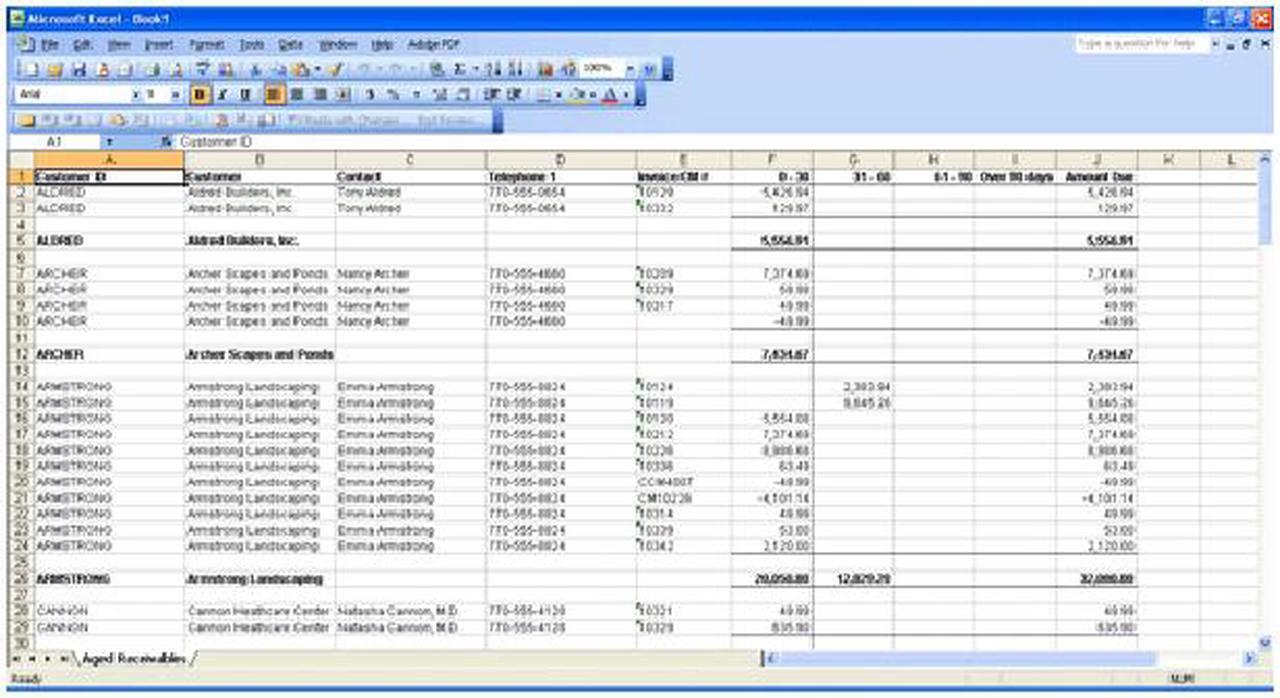Click the Merge and Center icon
The height and width of the screenshot is (698, 1280).
[343, 95]
